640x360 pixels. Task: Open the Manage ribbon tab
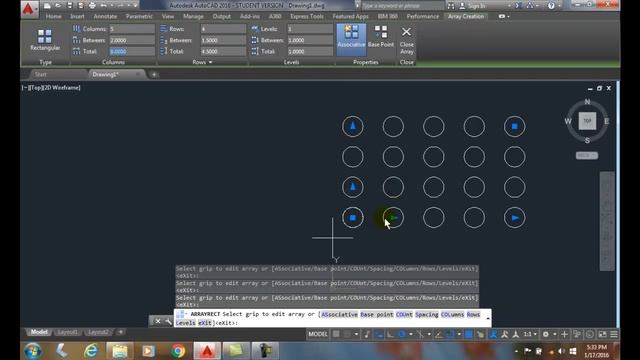(x=193, y=16)
